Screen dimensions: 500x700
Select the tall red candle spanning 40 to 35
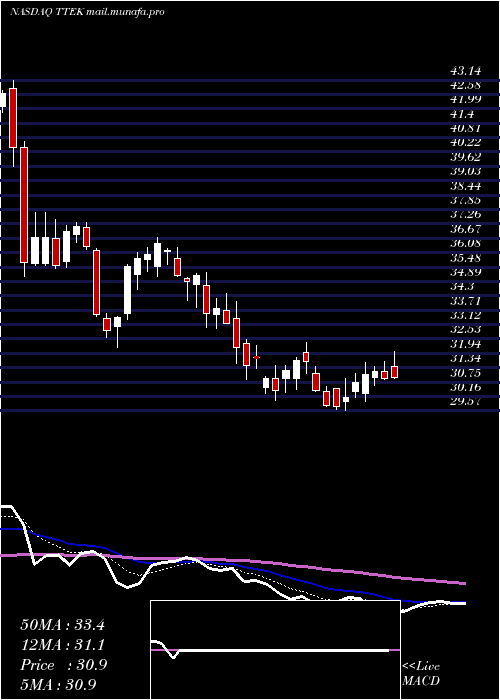click(x=24, y=205)
